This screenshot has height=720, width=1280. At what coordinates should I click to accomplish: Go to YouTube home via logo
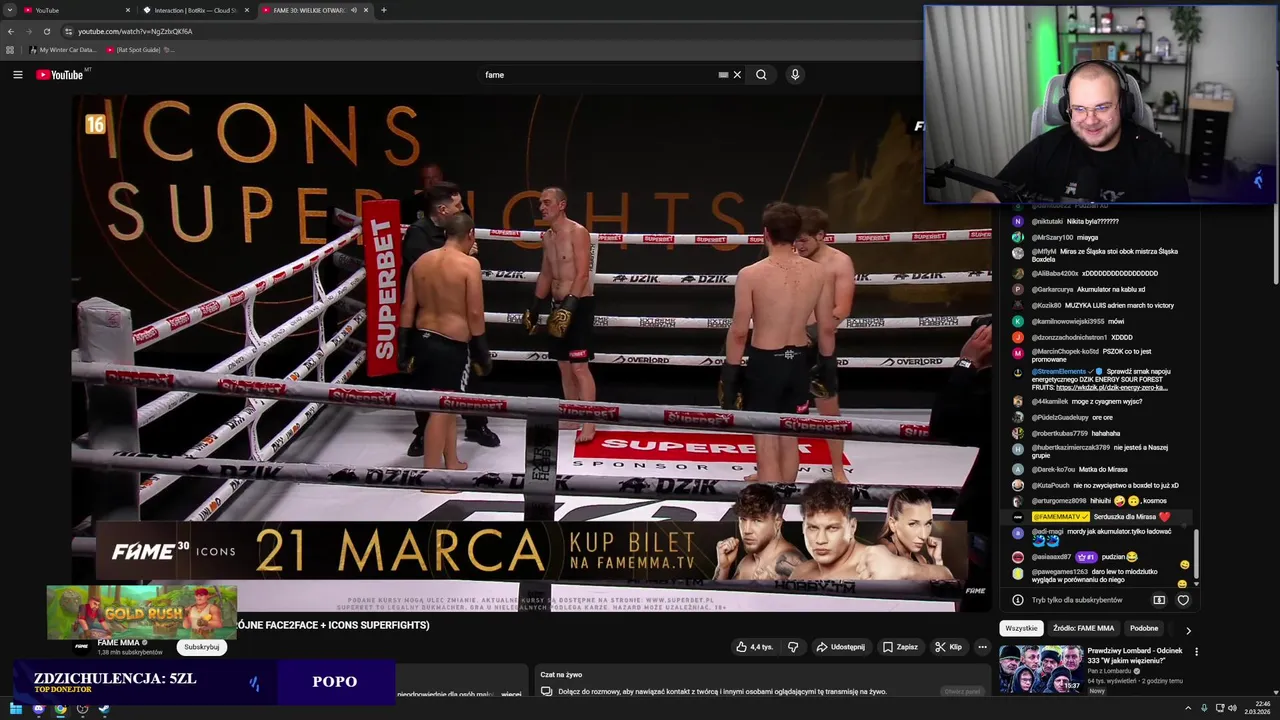point(60,75)
